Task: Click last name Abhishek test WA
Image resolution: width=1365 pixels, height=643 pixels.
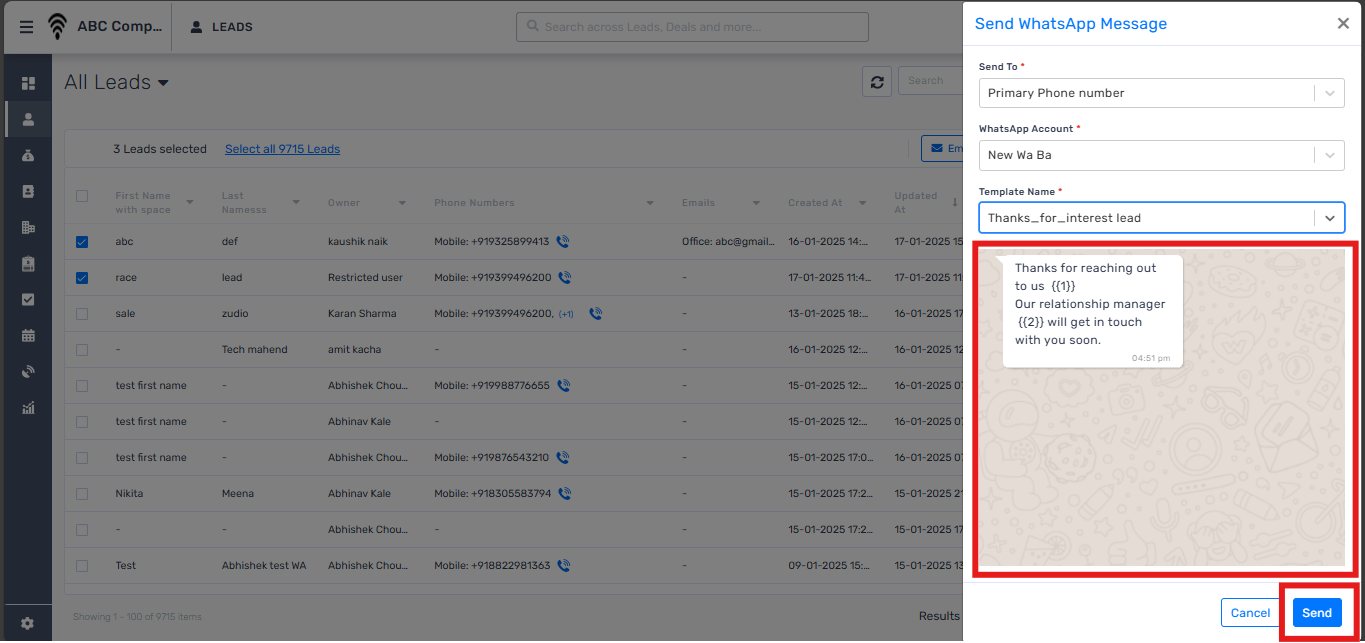Action: point(264,565)
